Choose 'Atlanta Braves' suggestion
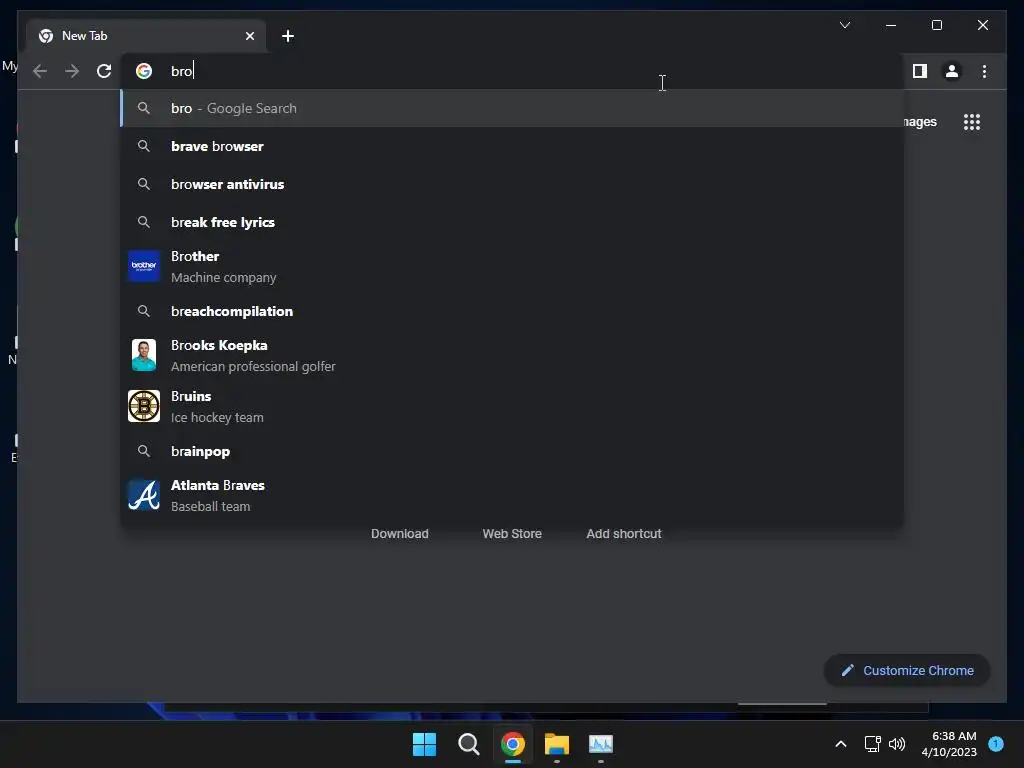 click(513, 495)
